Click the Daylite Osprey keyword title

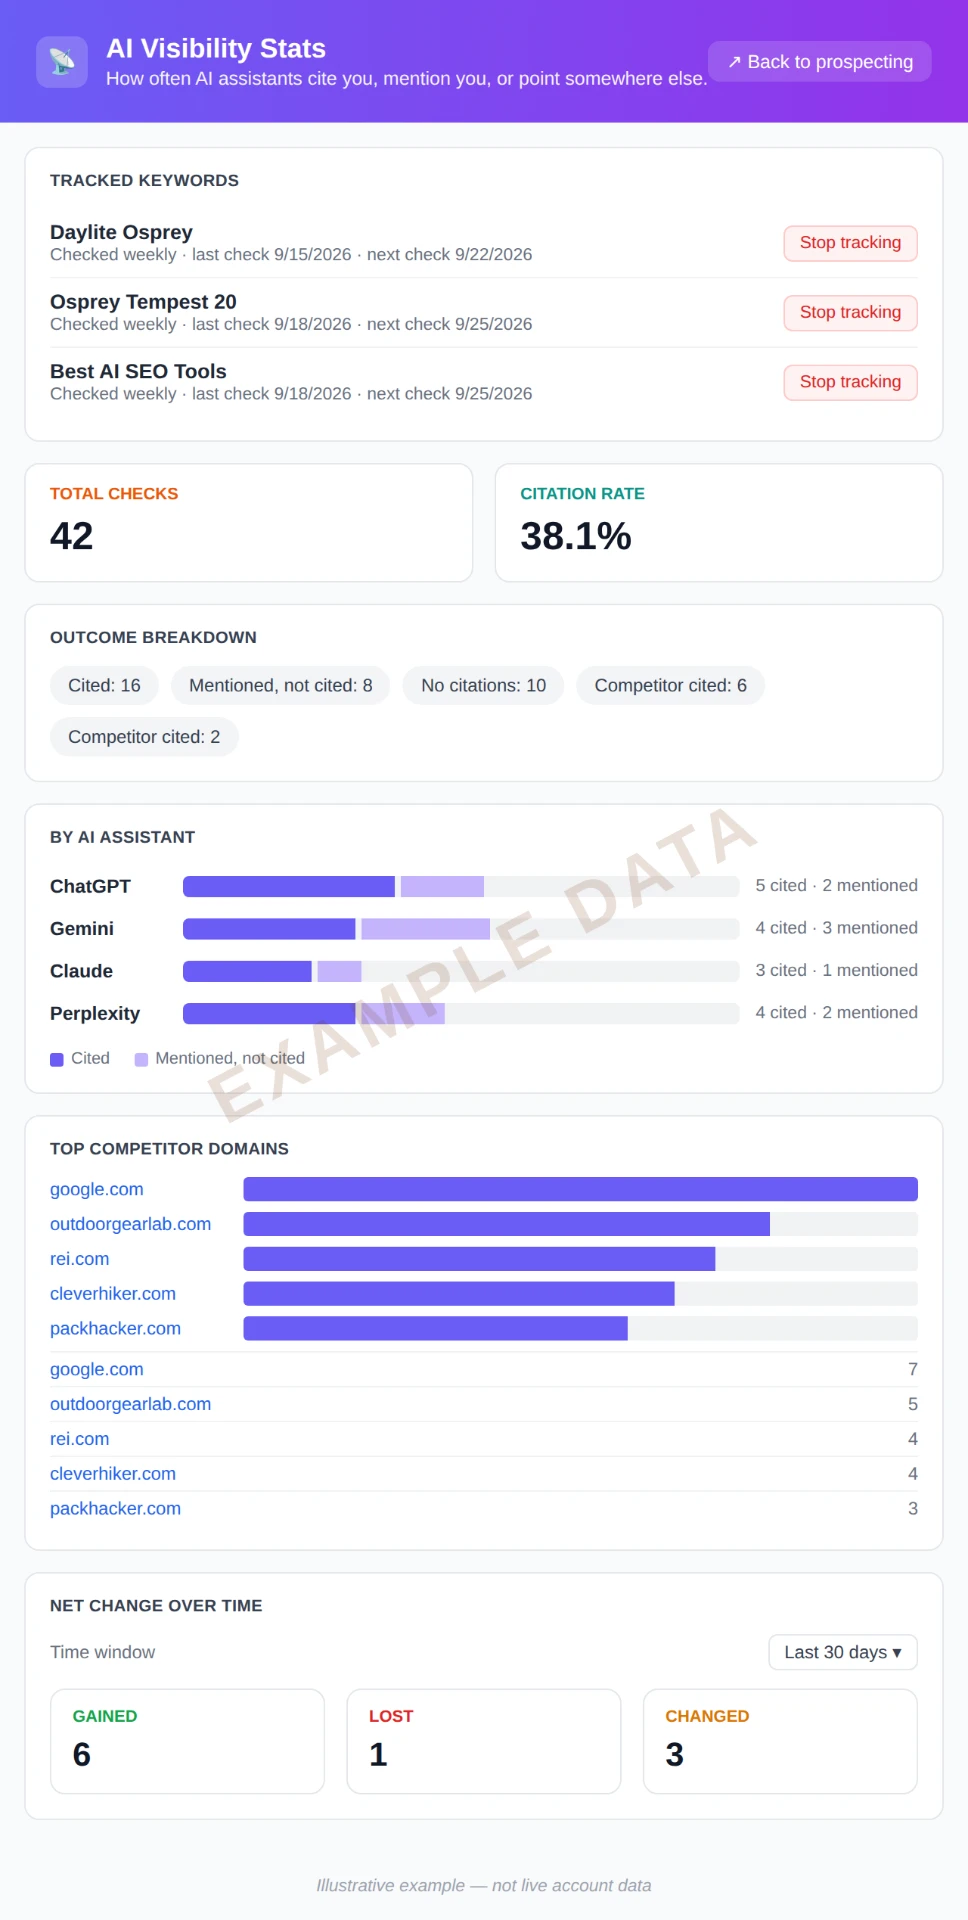click(121, 232)
